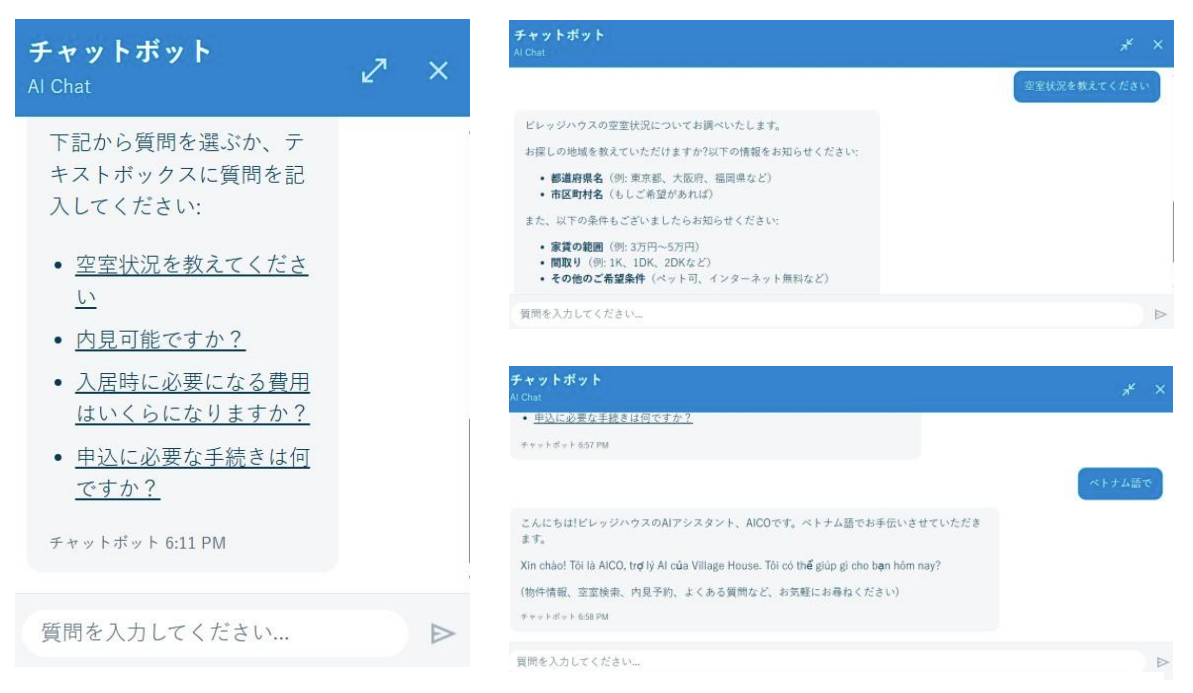Screen dimensions: 1193x693
Task: Click the text 家賃の範囲 in the bot reply
Action: tap(577, 246)
